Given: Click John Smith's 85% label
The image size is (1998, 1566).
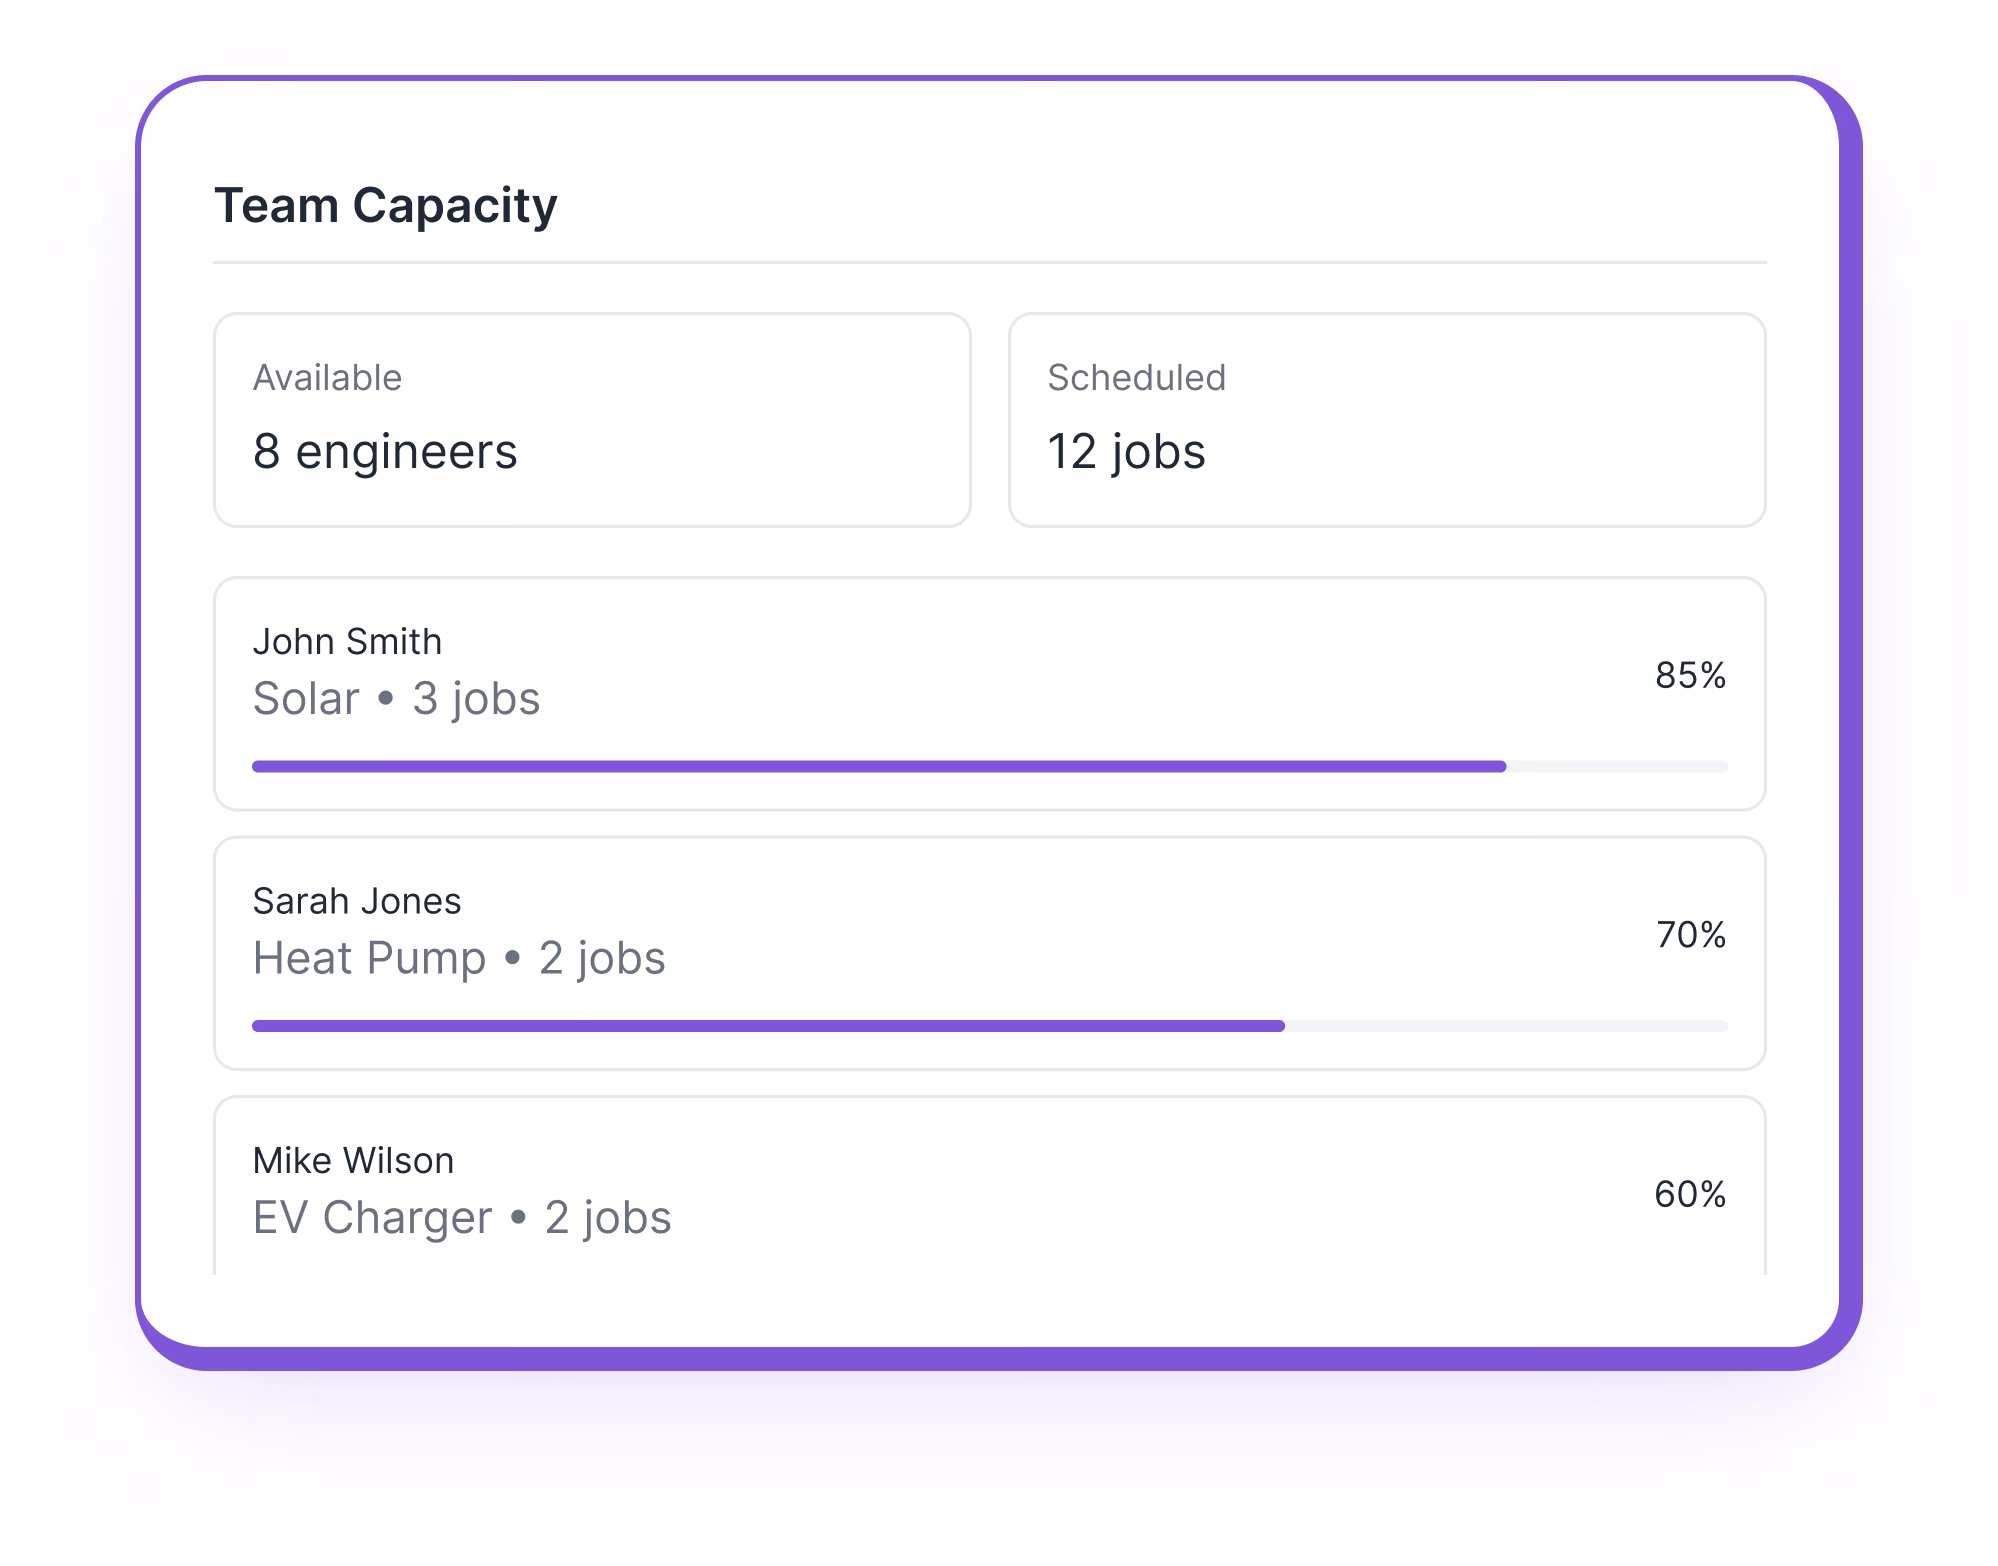Looking at the screenshot, I should [1691, 675].
